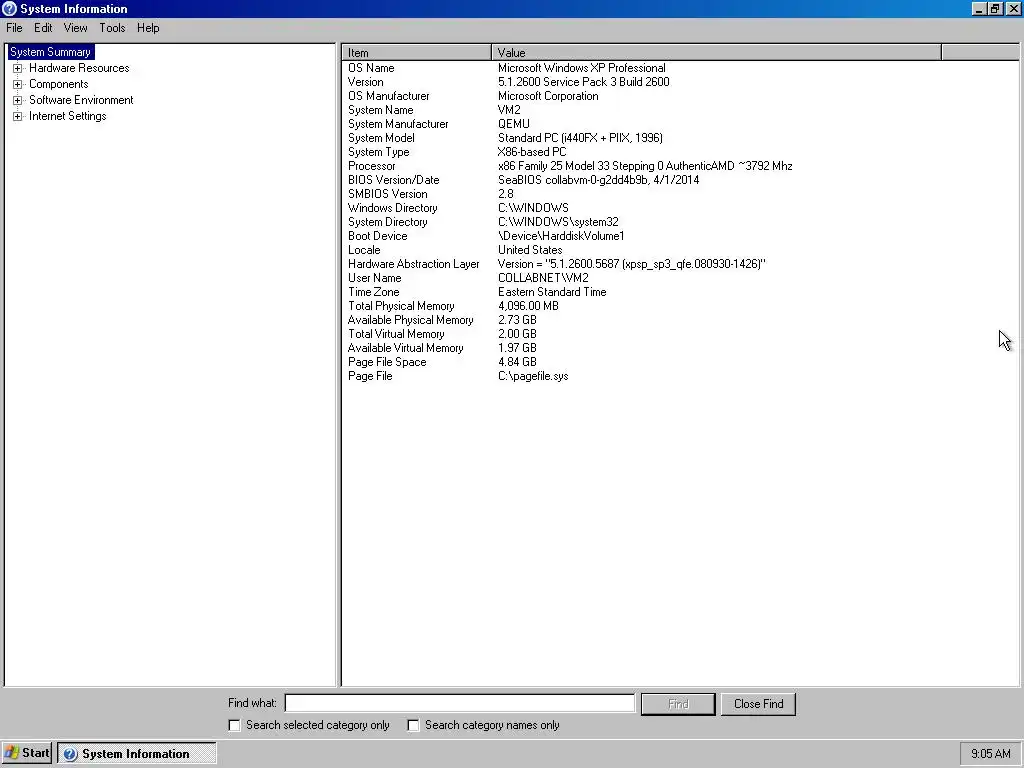Expand the Internet Settings tree node
Screen dimensions: 1024x768
[18, 116]
